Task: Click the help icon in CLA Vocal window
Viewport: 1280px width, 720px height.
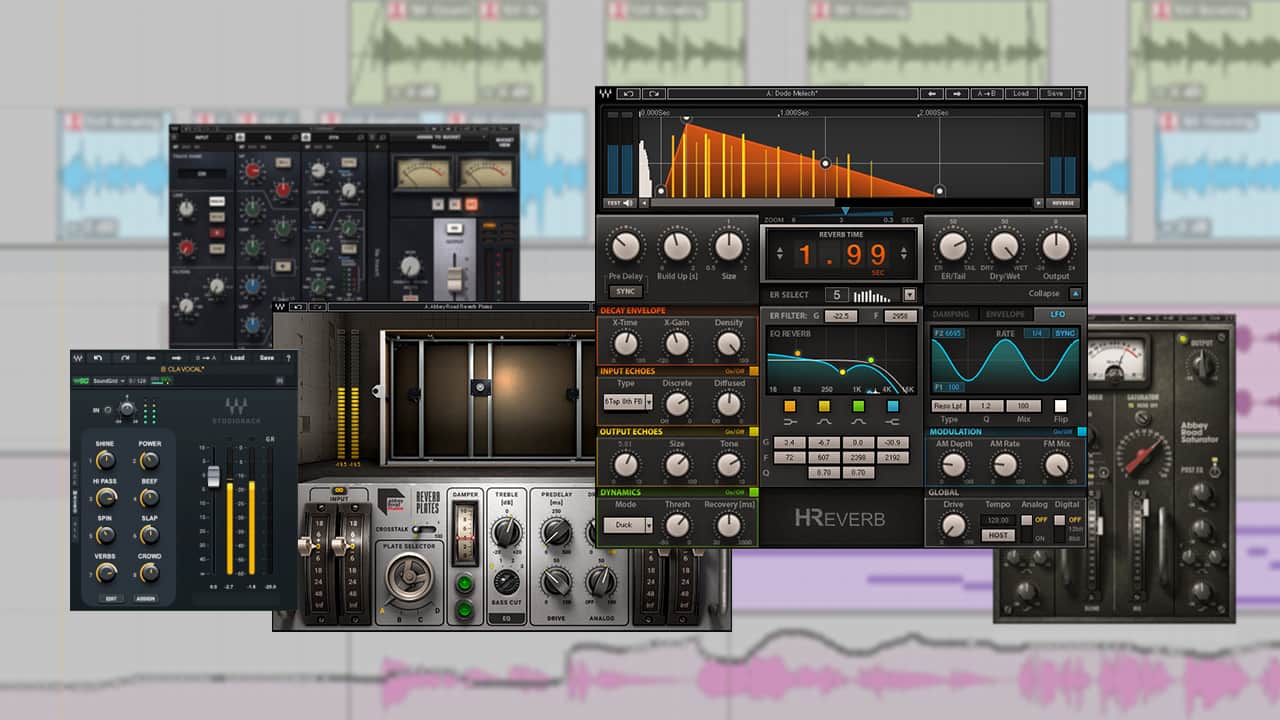Action: [x=289, y=357]
